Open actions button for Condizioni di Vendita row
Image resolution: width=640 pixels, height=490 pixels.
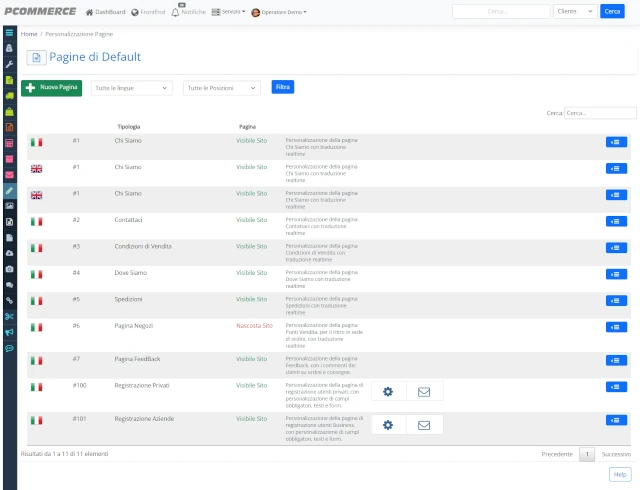pyautogui.click(x=616, y=248)
